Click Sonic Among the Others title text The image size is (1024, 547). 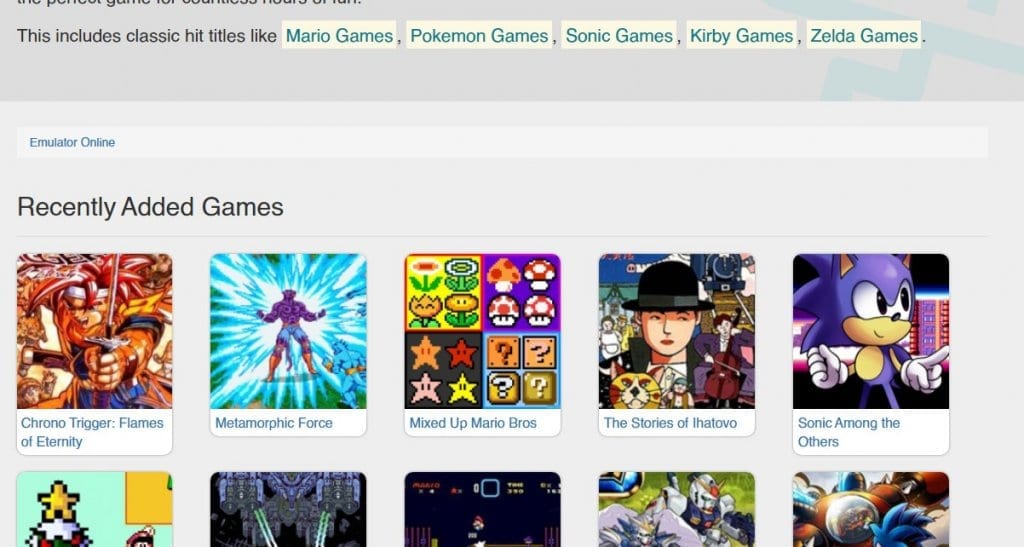click(x=849, y=432)
